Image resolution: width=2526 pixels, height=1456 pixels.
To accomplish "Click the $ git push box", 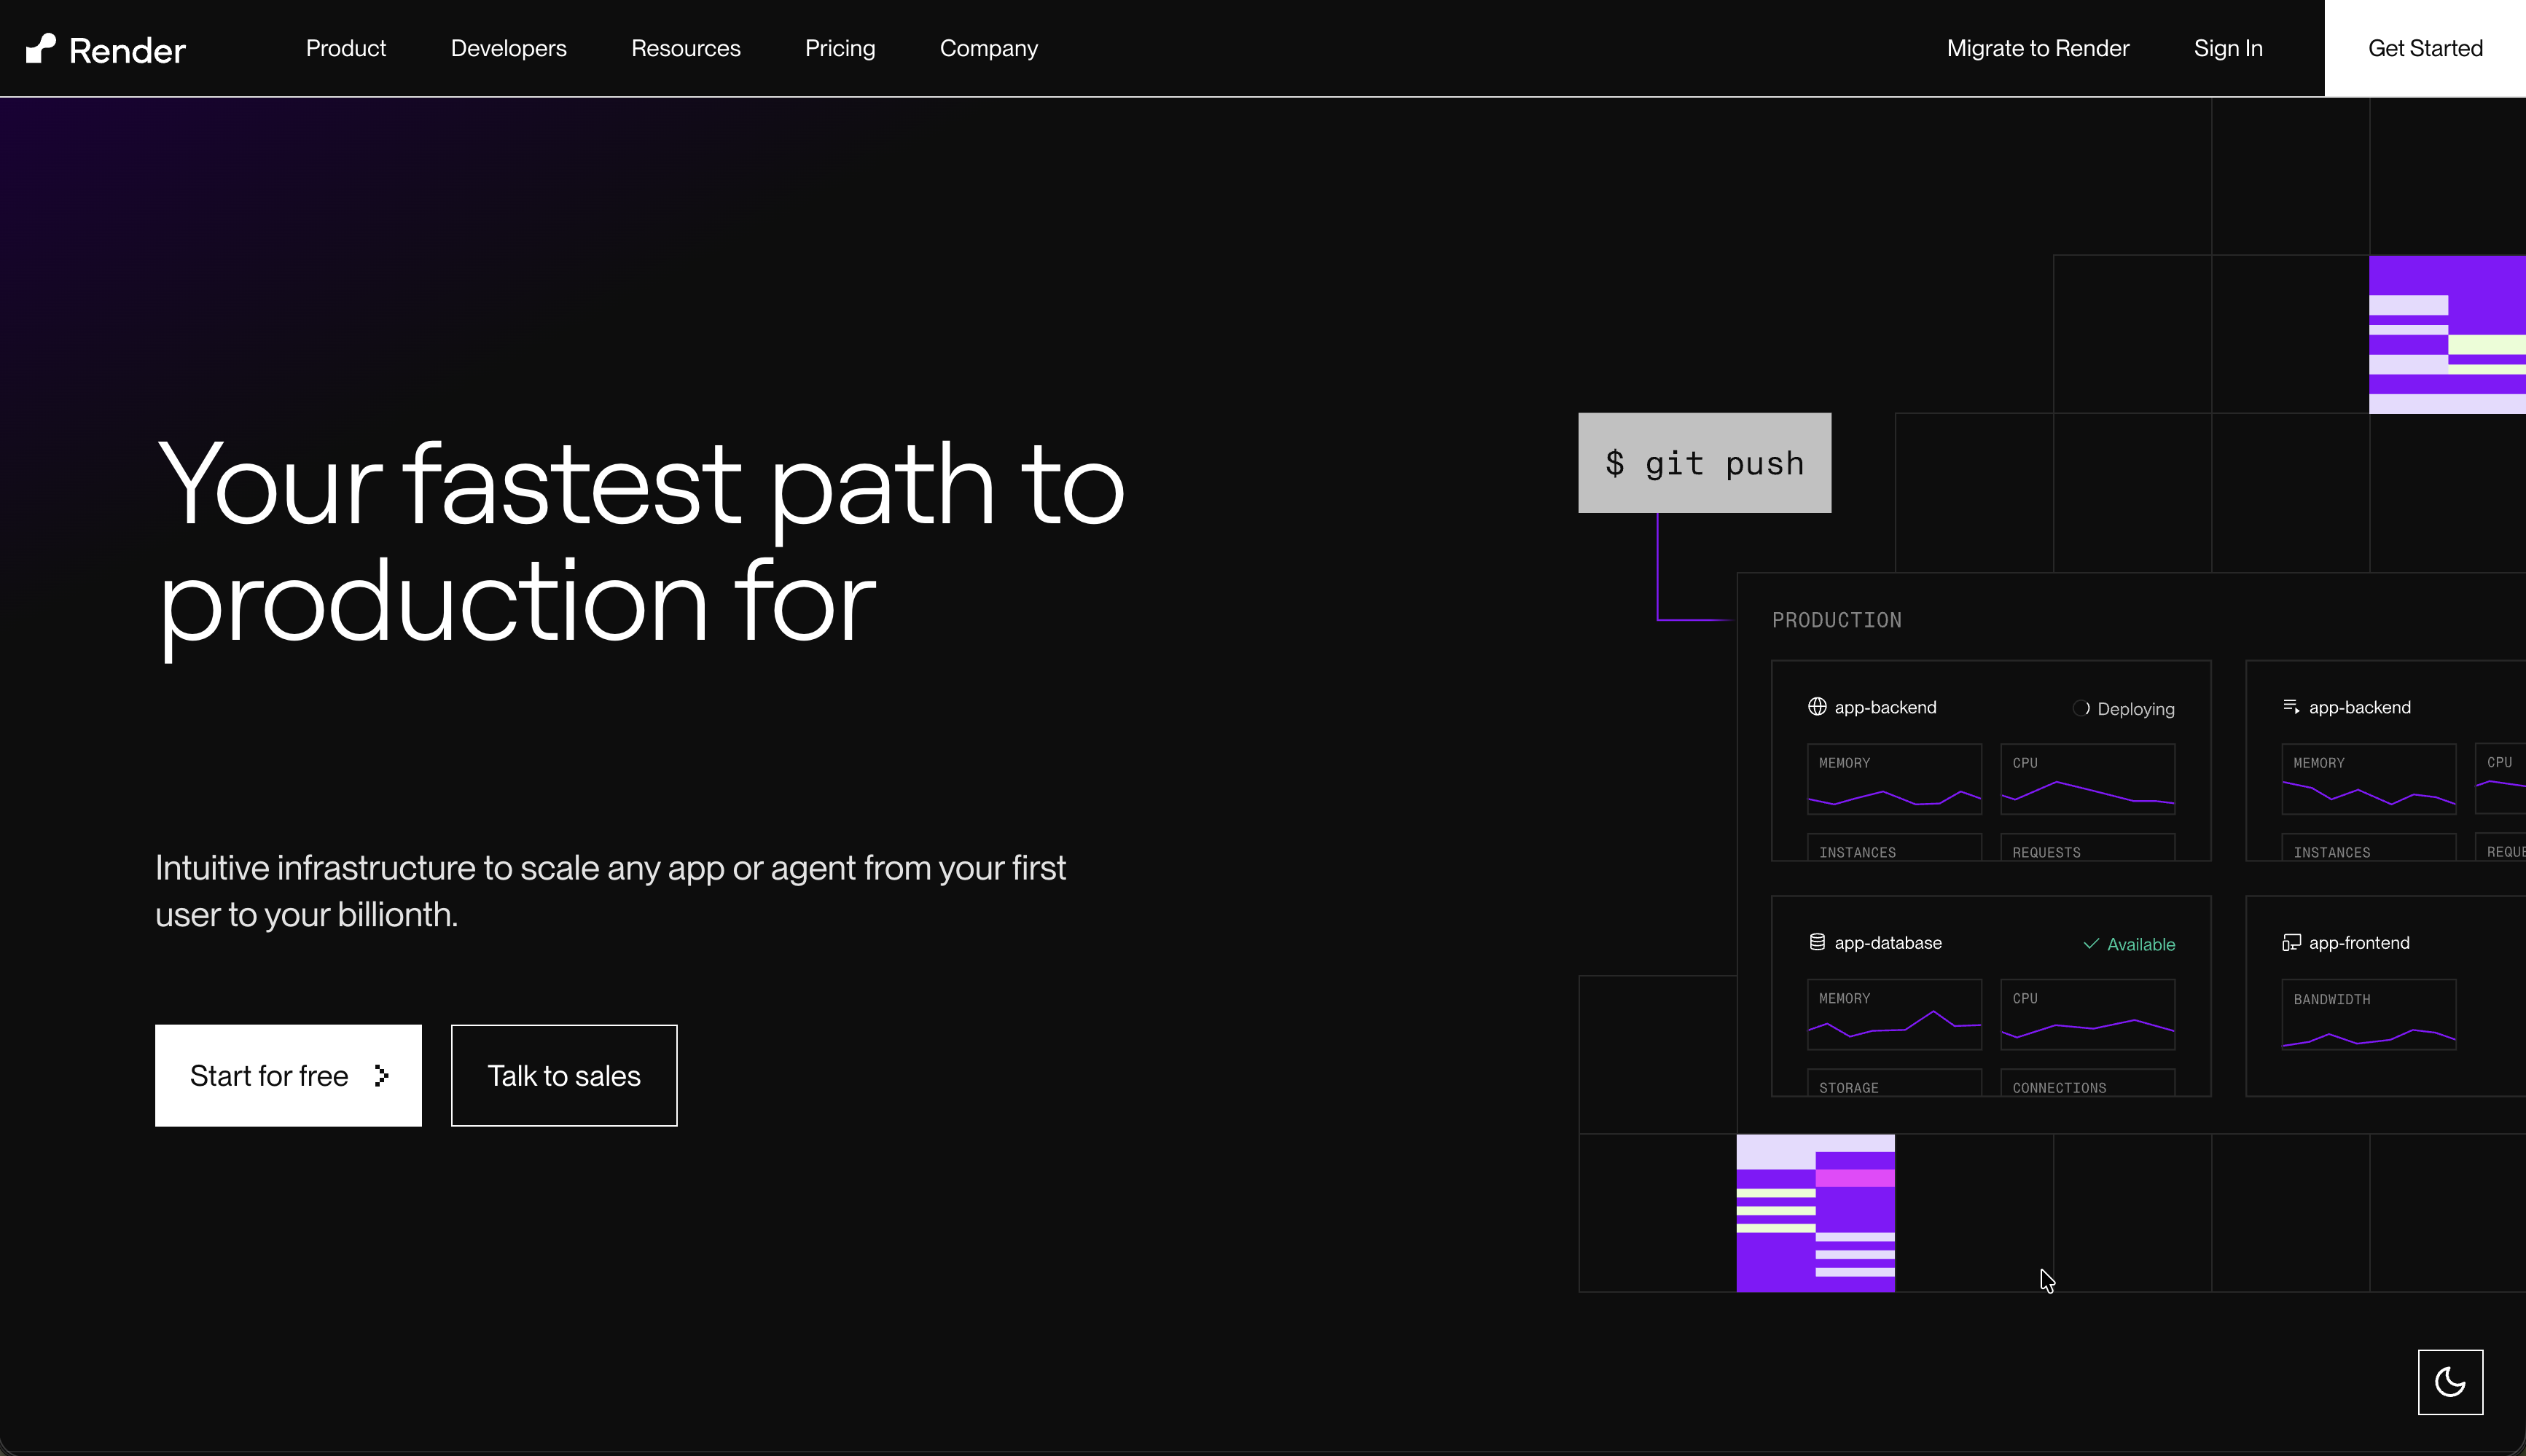I will [1705, 463].
